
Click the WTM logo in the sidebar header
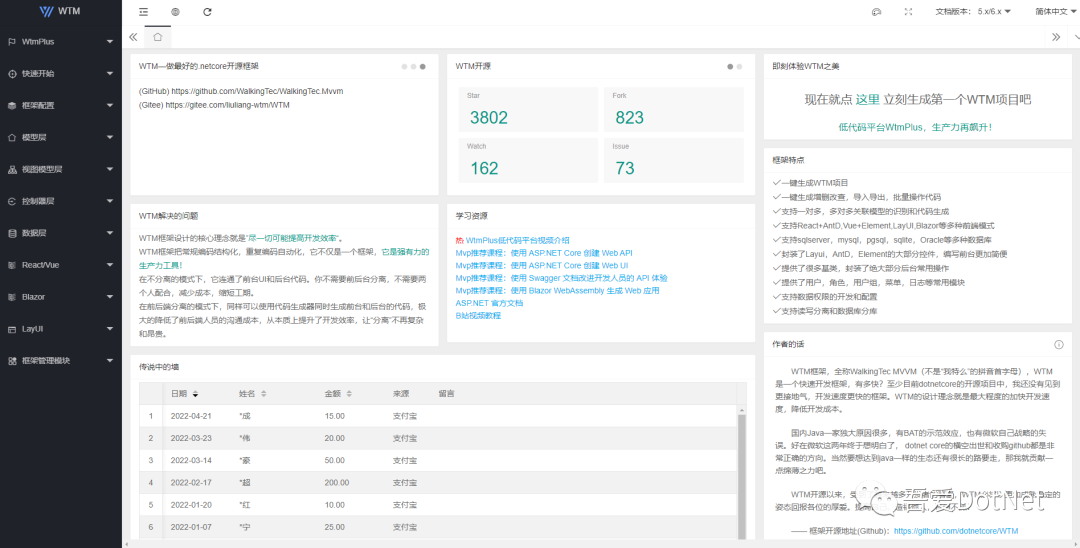pos(61,11)
